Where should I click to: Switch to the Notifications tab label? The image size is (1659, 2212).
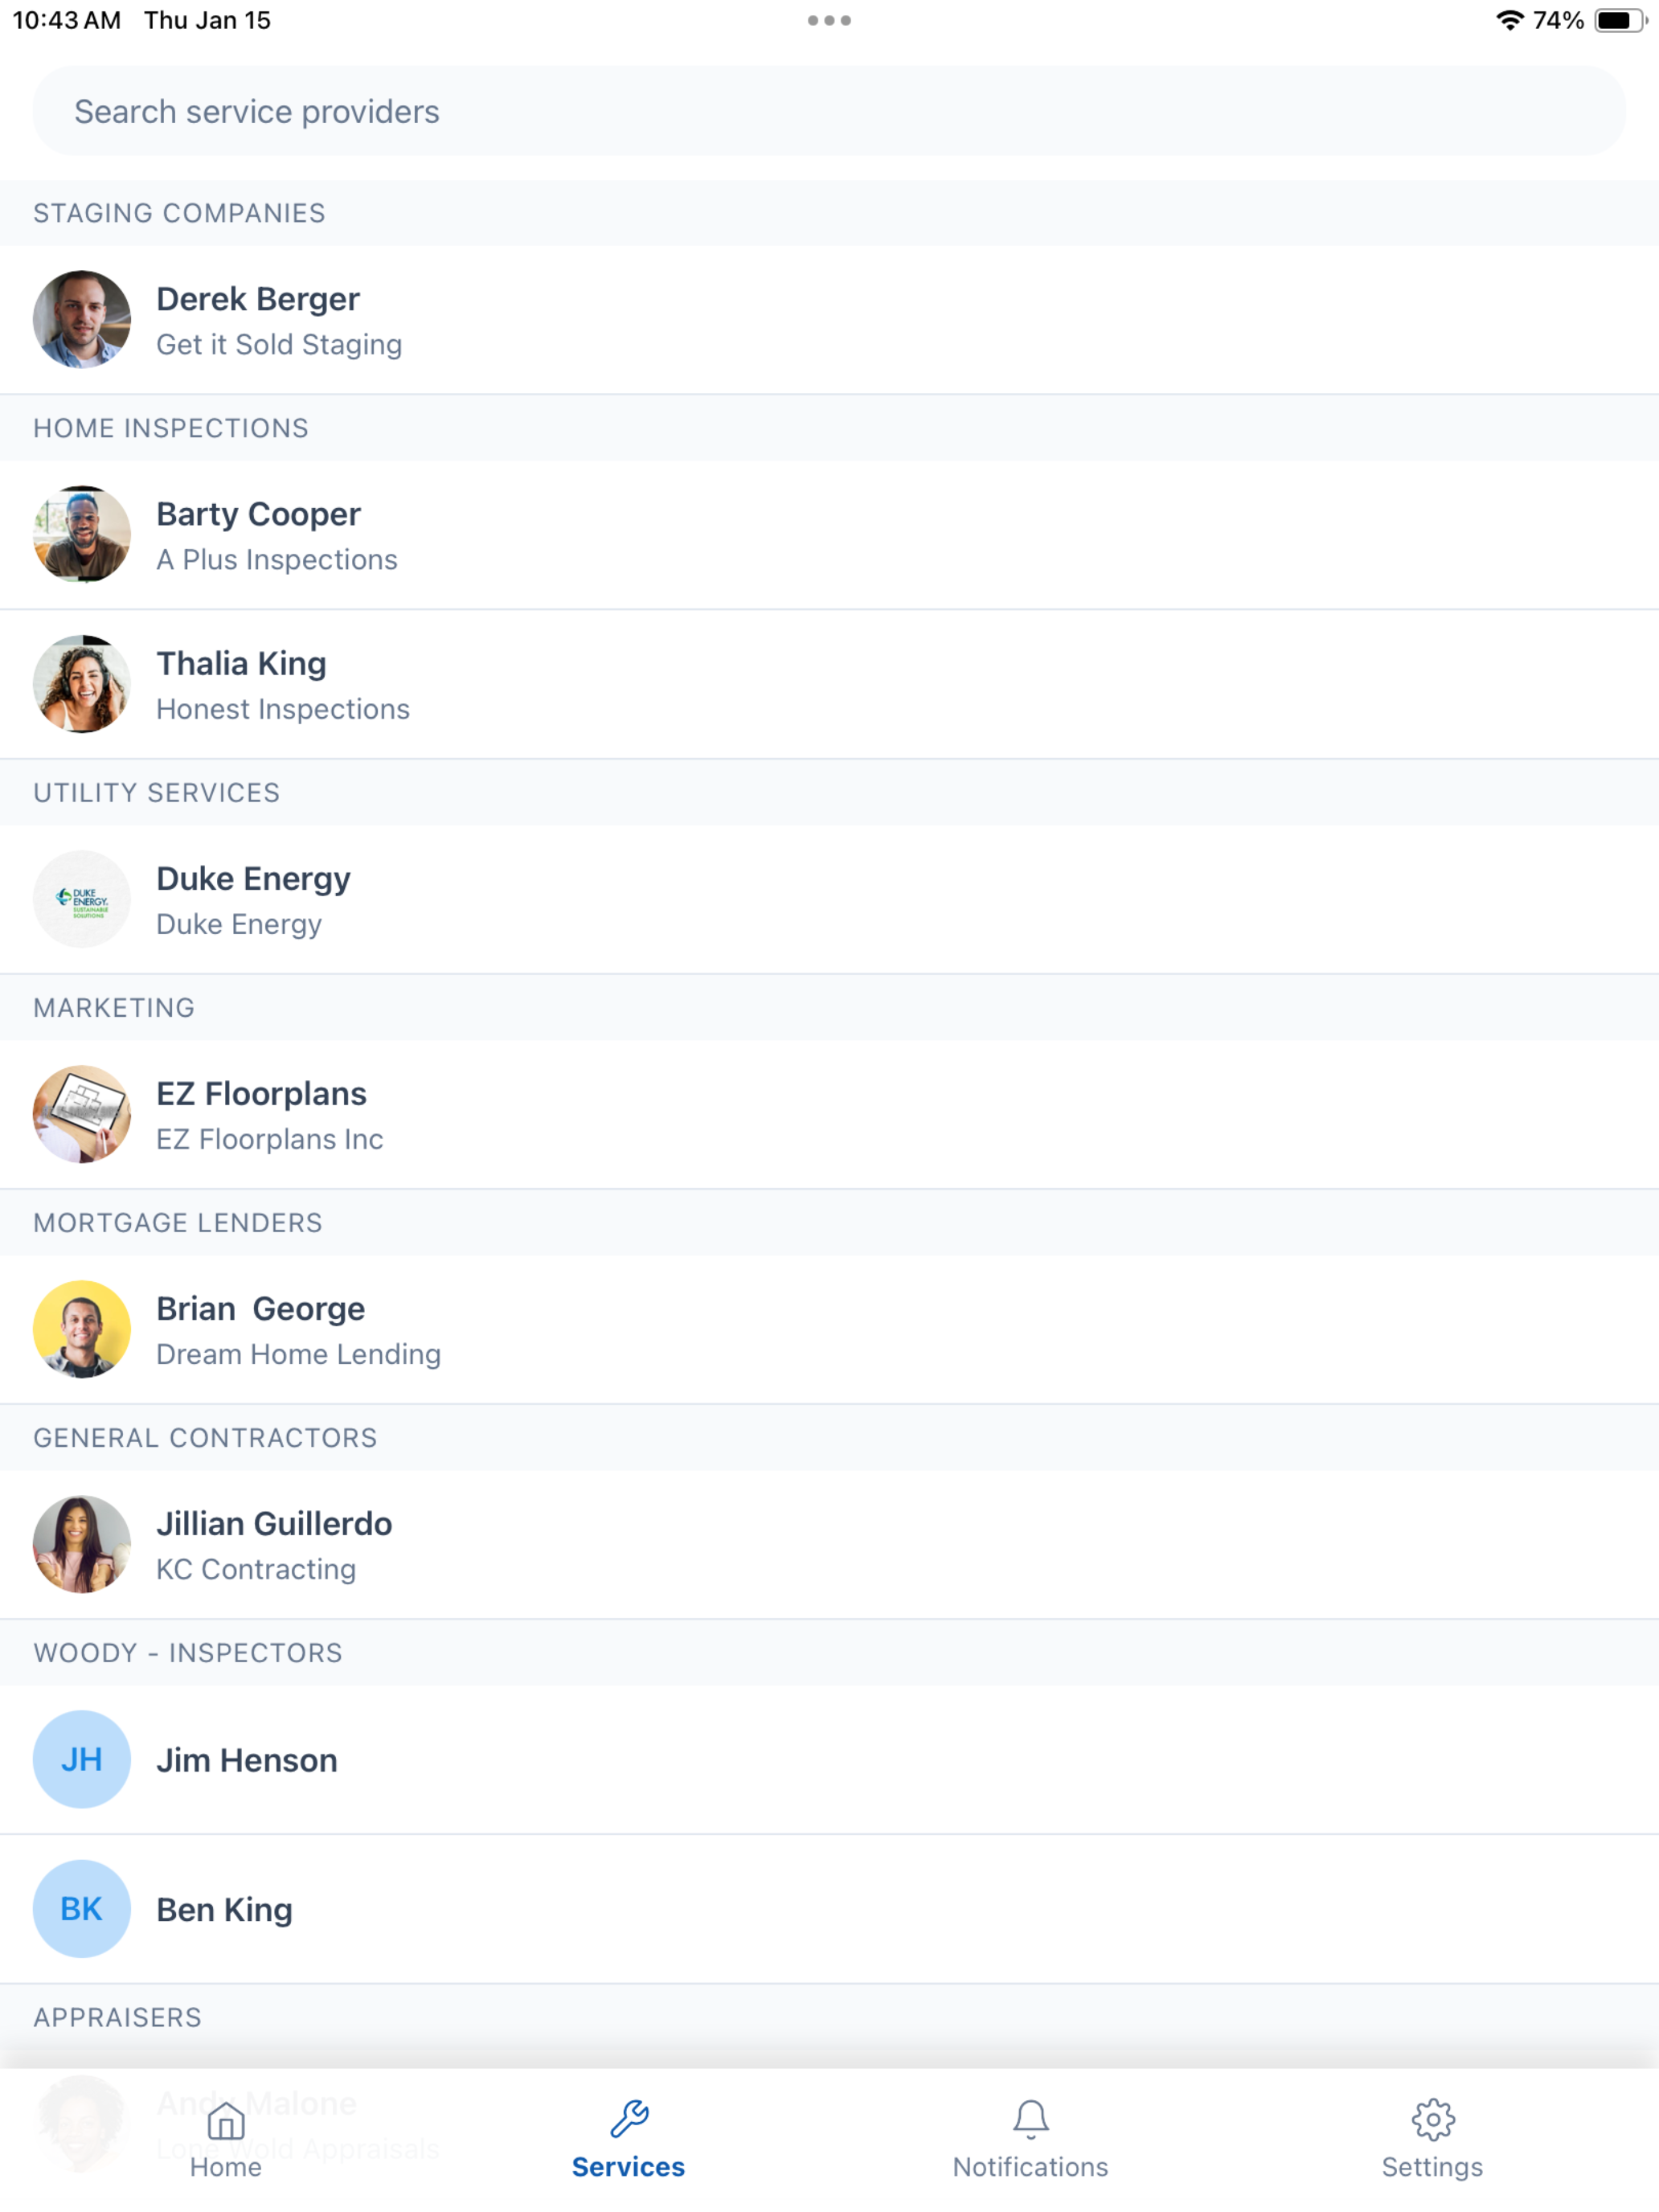pyautogui.click(x=1030, y=2167)
